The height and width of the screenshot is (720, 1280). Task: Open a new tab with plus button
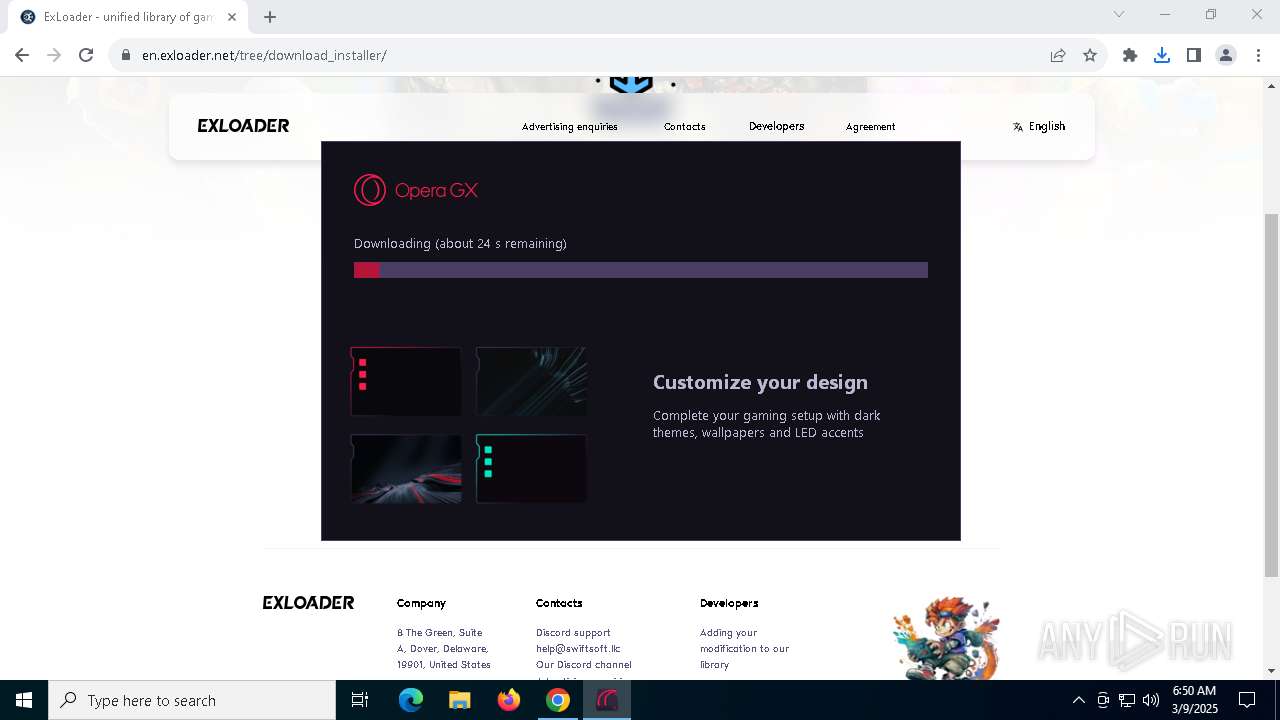point(270,16)
